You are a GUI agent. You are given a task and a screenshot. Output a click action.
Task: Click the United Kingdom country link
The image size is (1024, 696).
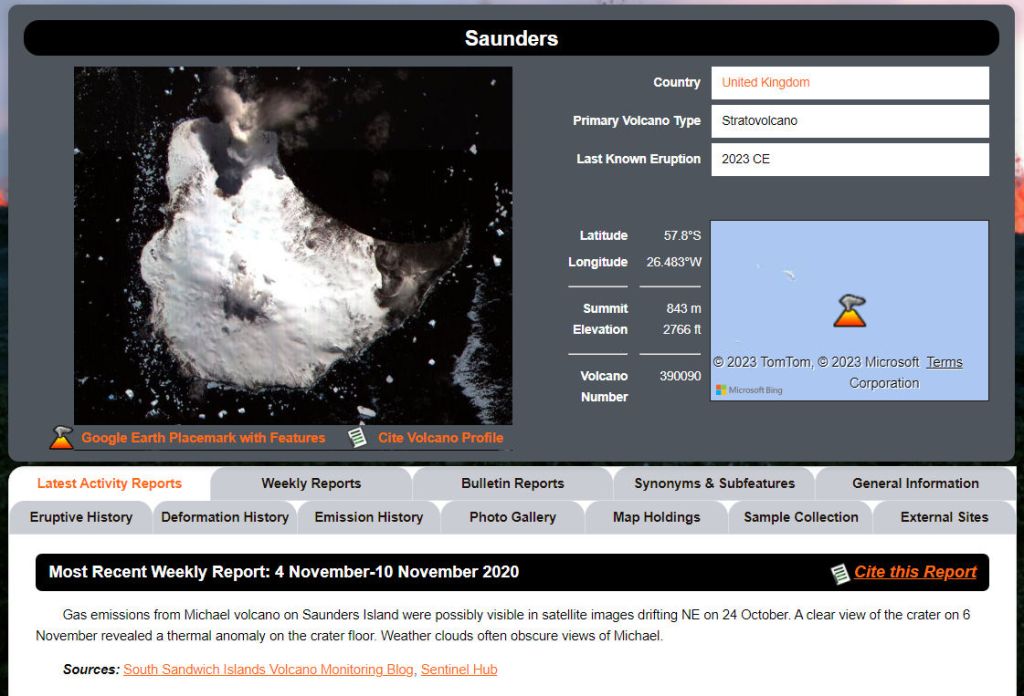click(766, 83)
